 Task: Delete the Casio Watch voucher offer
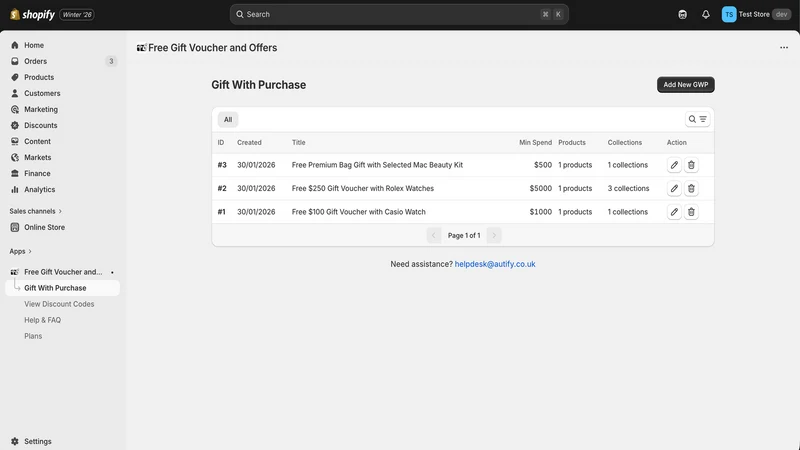pyautogui.click(x=691, y=212)
